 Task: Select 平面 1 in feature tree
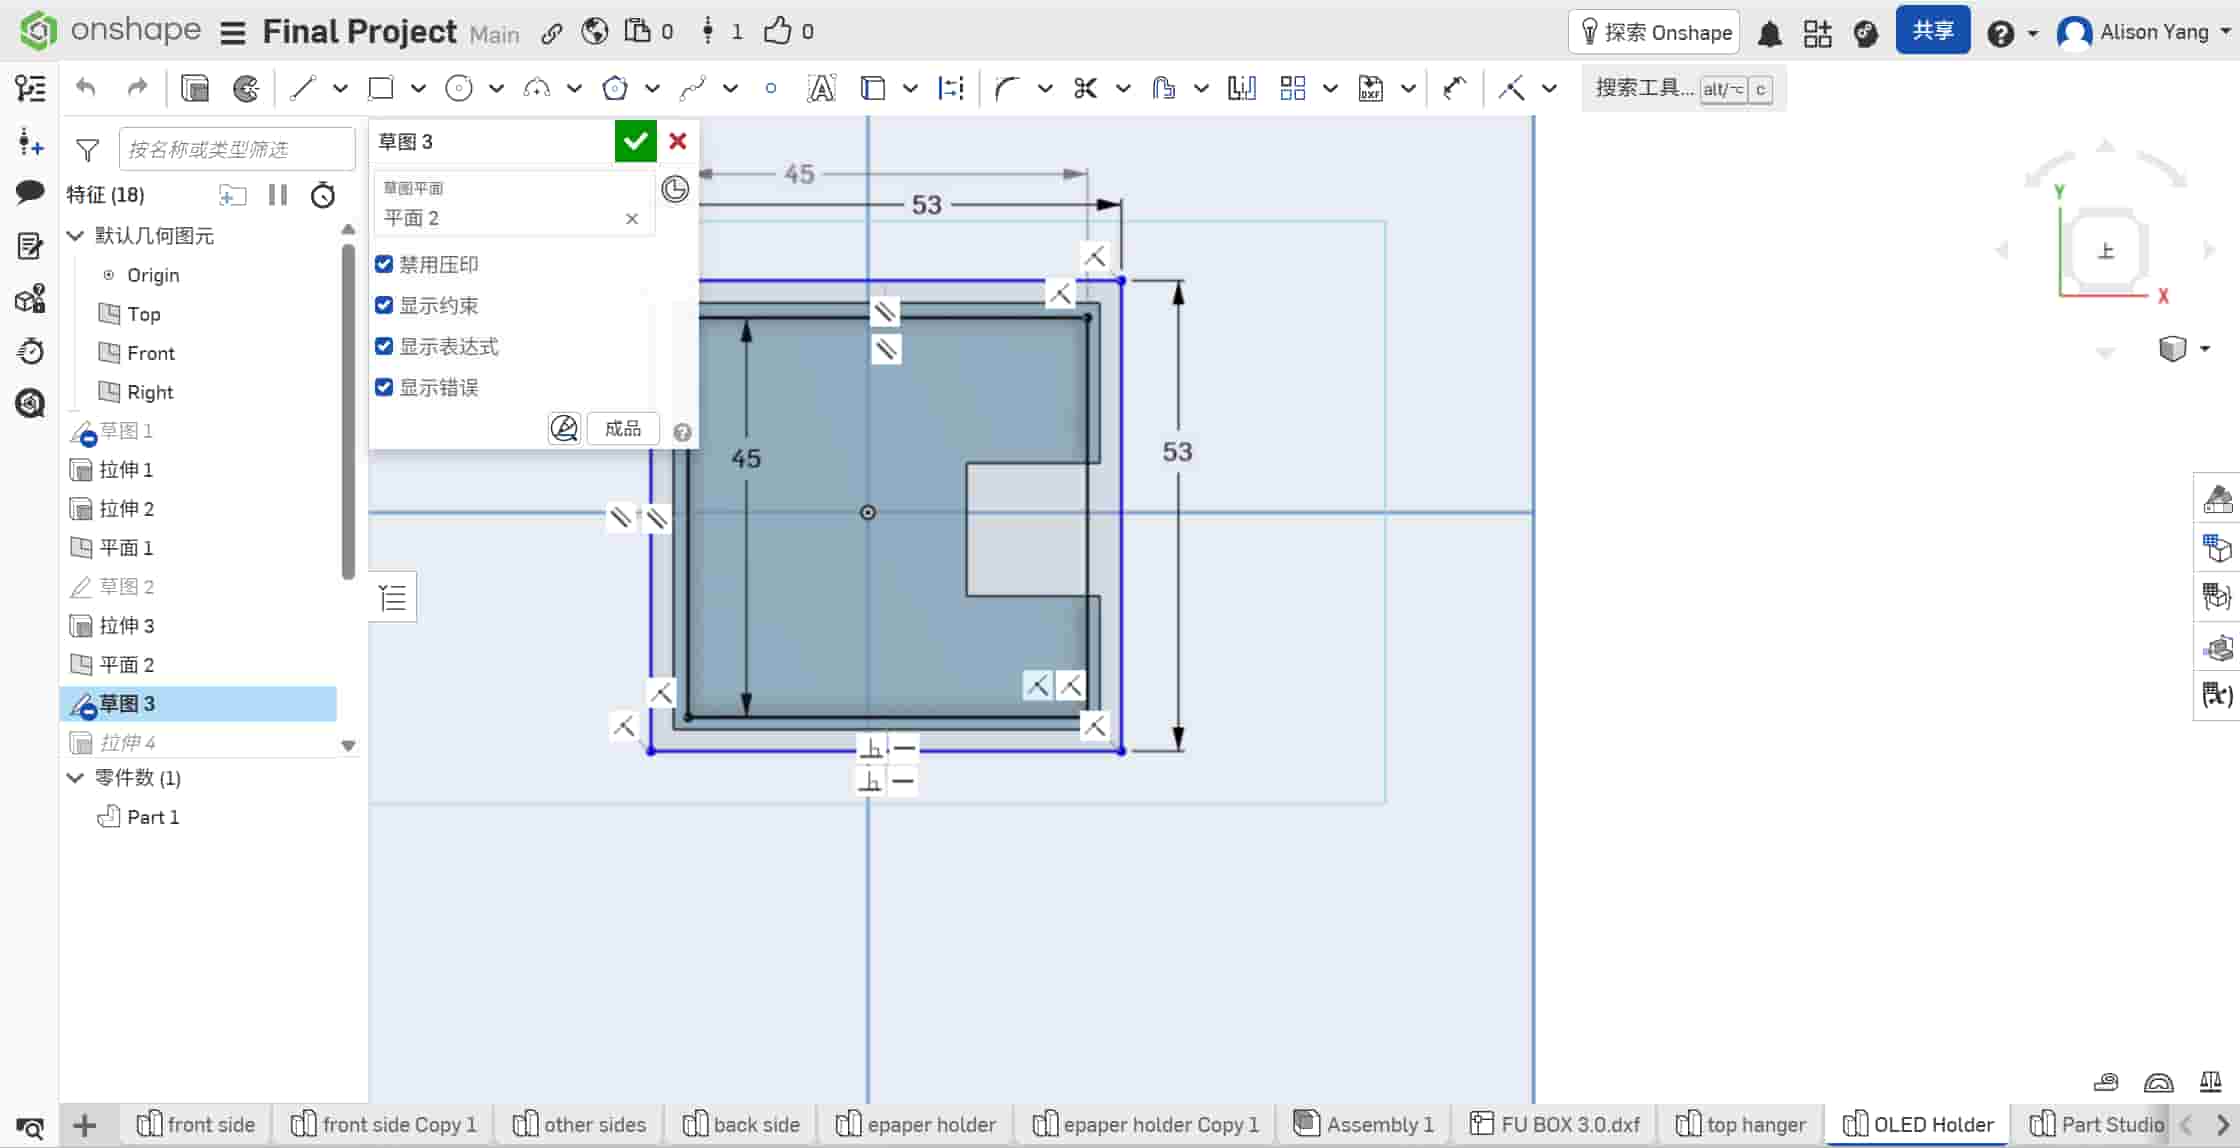click(x=125, y=548)
